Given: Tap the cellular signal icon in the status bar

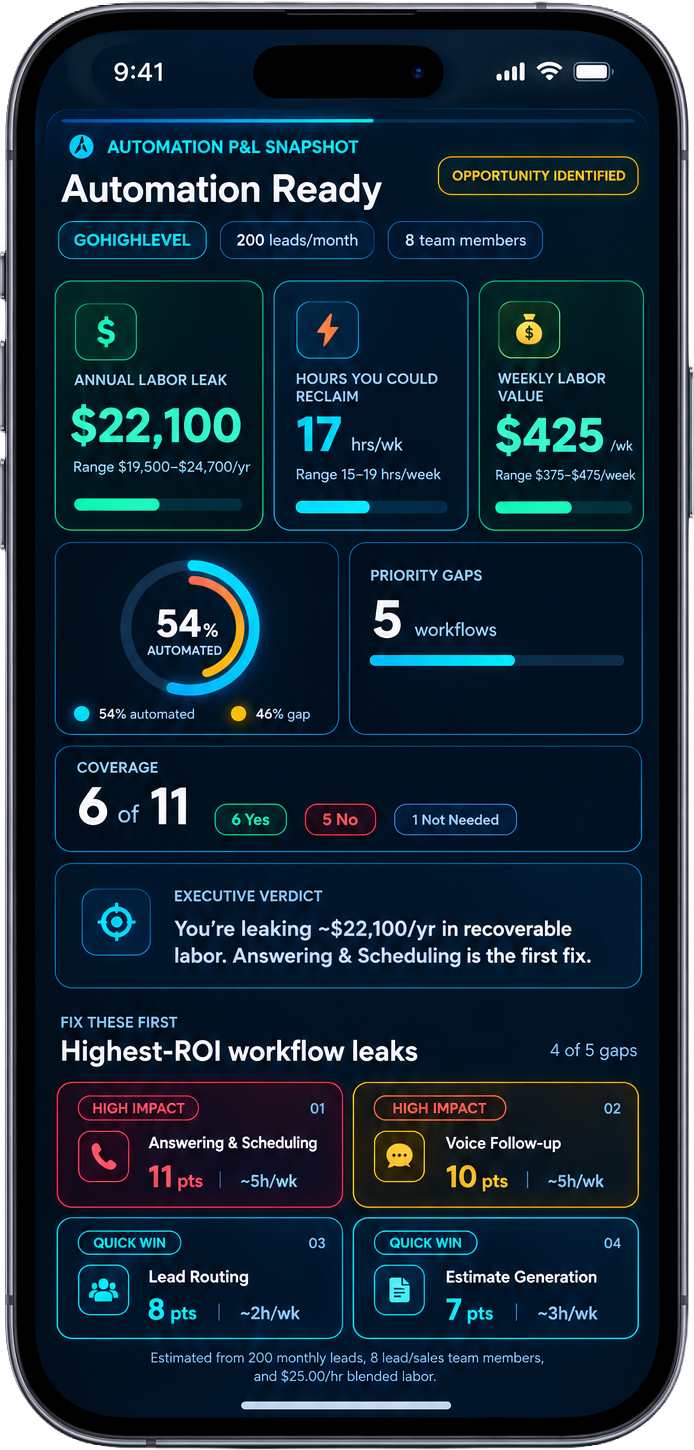Looking at the screenshot, I should tap(510, 72).
